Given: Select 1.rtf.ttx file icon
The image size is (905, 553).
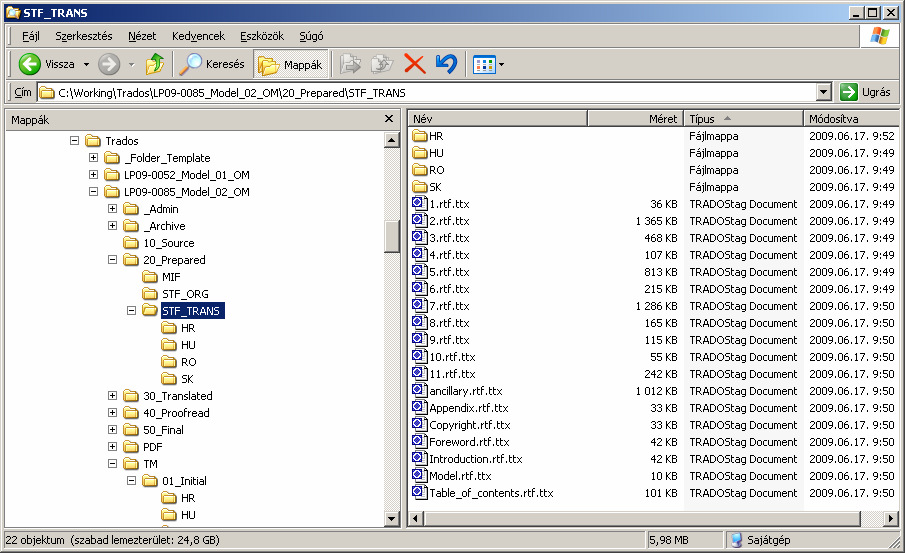Looking at the screenshot, I should click(419, 203).
